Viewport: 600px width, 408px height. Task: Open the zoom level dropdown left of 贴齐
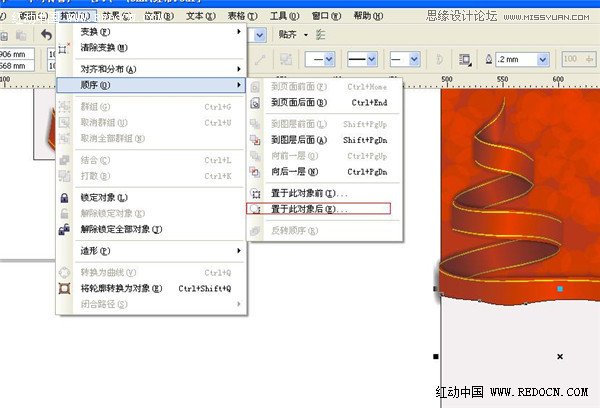click(260, 35)
